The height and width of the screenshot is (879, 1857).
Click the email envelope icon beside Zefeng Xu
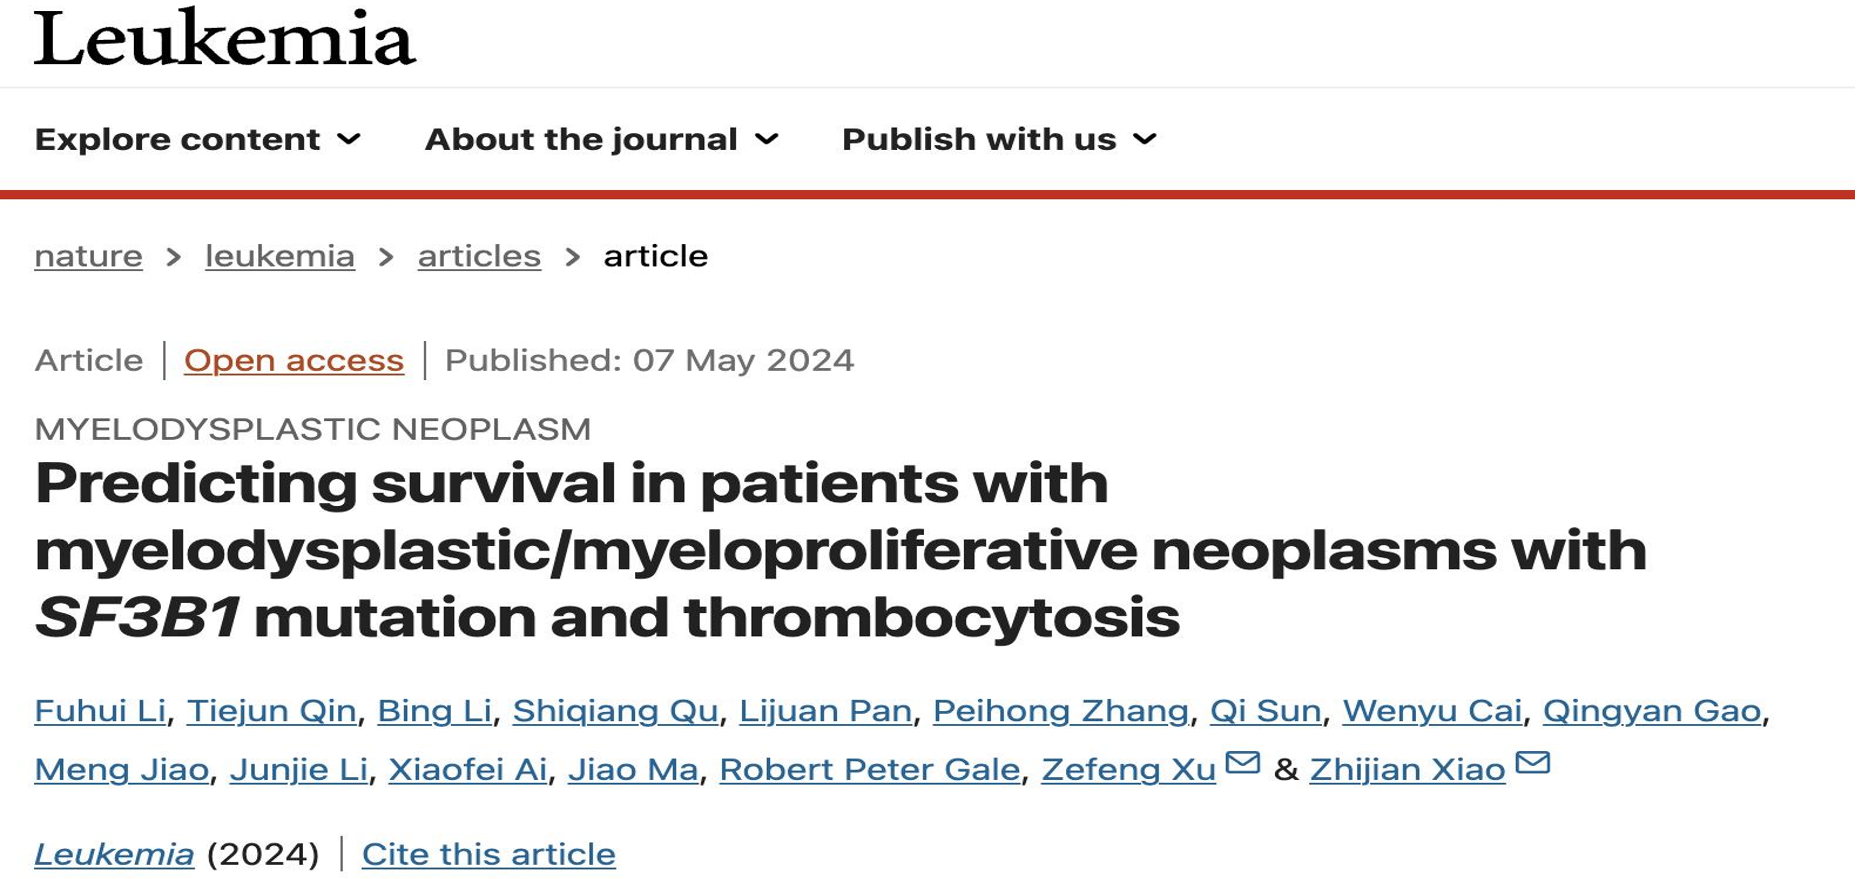pyautogui.click(x=1242, y=763)
